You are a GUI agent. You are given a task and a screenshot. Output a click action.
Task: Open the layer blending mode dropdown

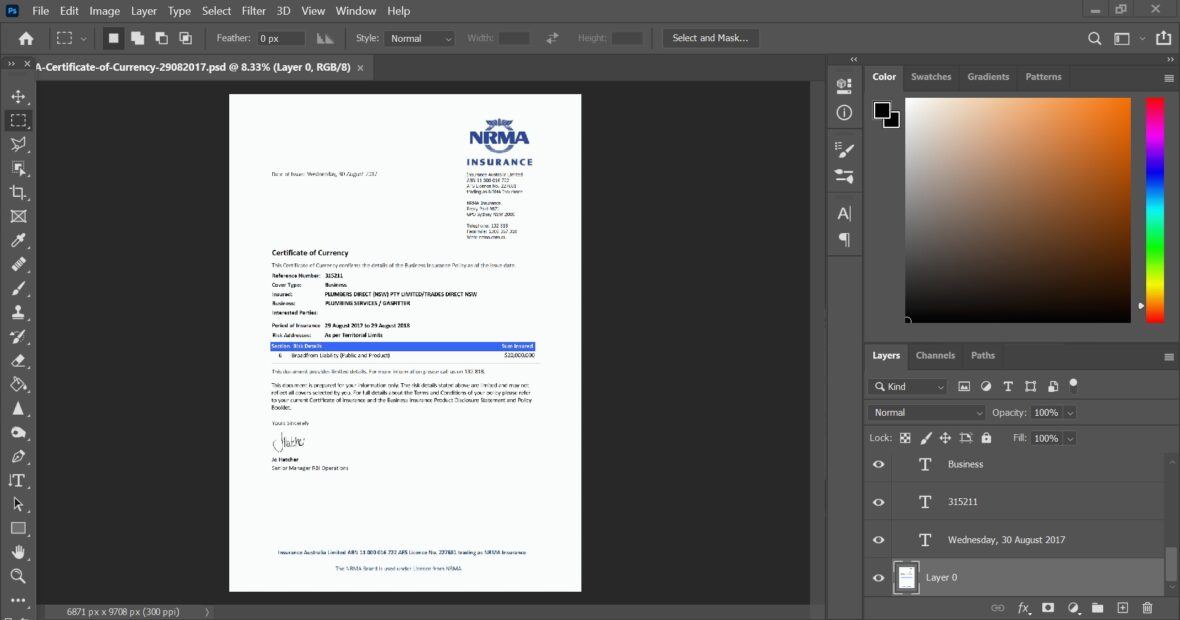pyautogui.click(x=925, y=412)
